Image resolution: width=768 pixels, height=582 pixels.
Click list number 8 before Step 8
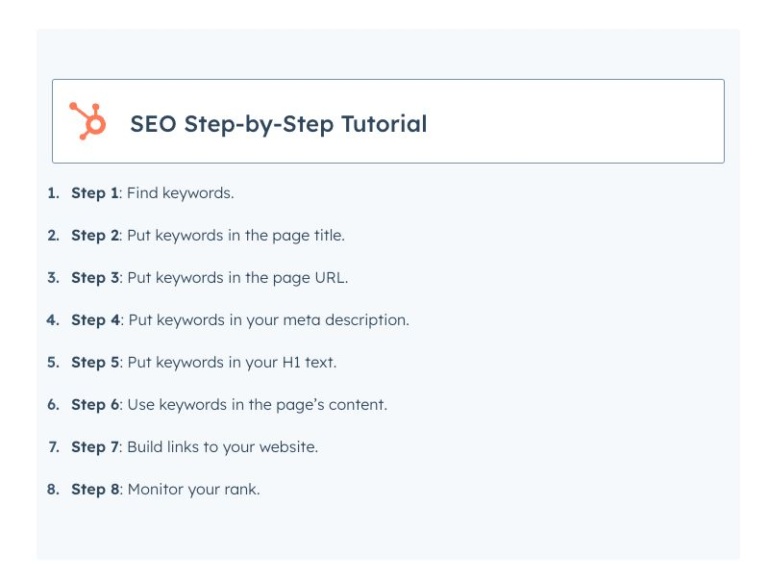click(x=52, y=489)
